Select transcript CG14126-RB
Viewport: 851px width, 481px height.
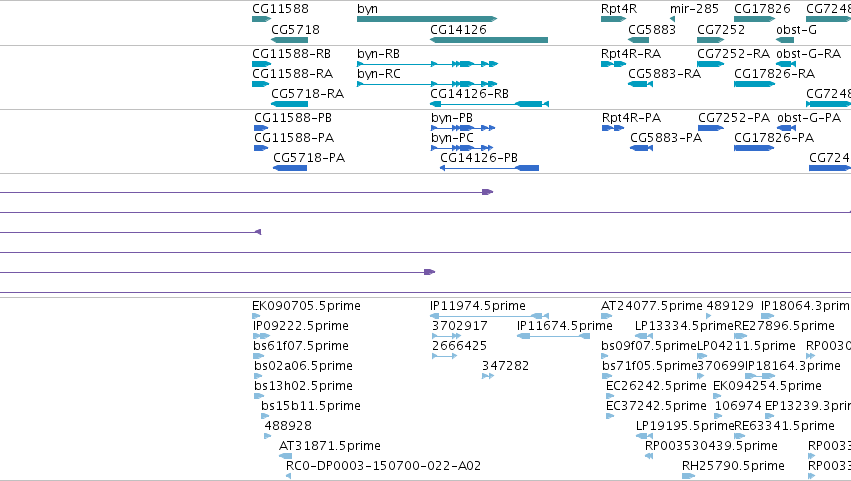coord(469,93)
